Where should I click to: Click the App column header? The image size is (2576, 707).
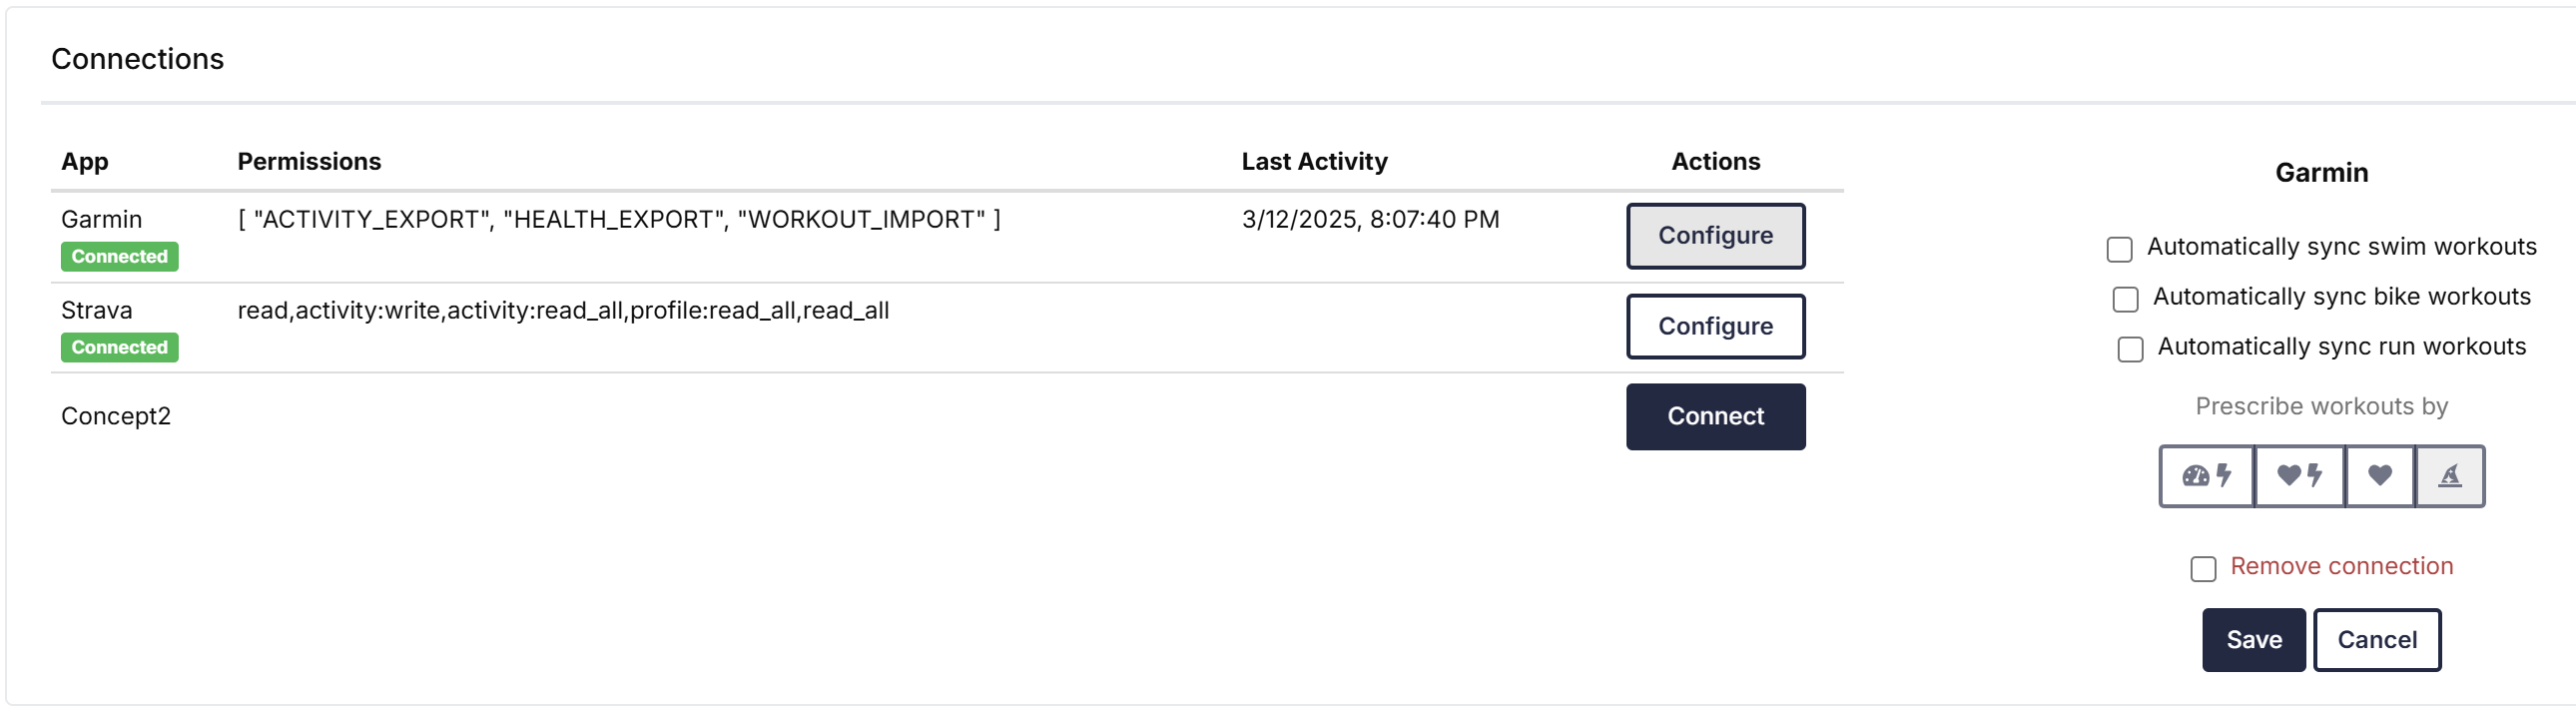[x=85, y=162]
